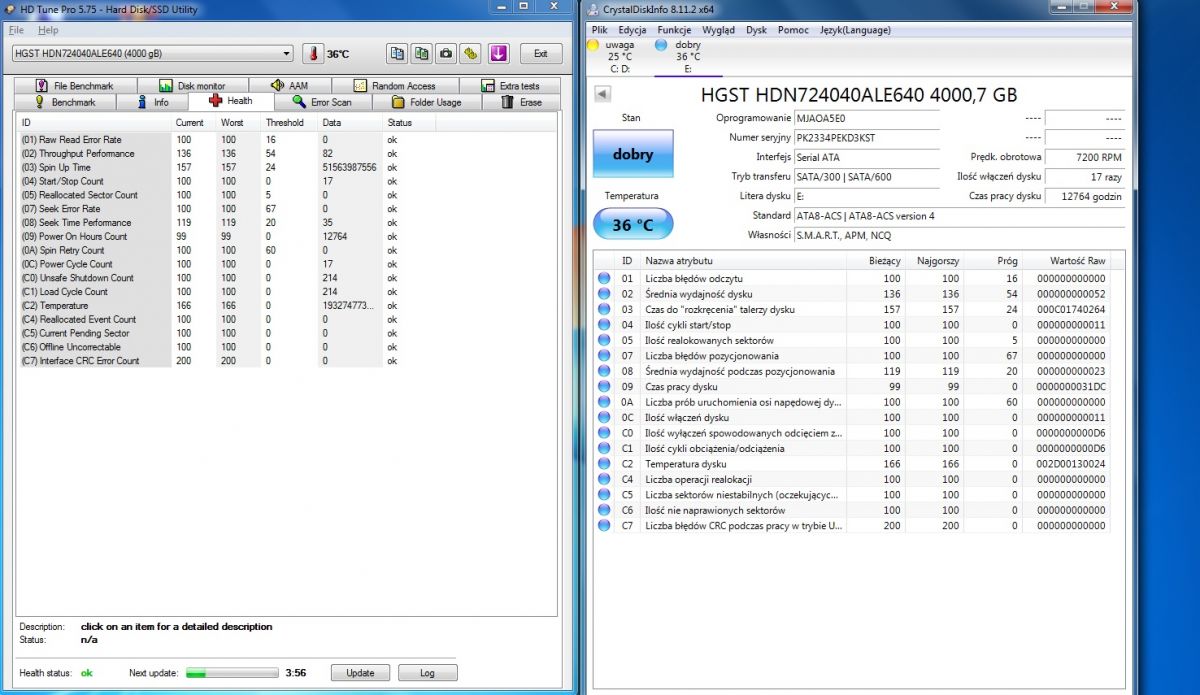1200x695 pixels.
Task: Click the previous disk arrow in CrystalDiskInfo
Action: (x=602, y=94)
